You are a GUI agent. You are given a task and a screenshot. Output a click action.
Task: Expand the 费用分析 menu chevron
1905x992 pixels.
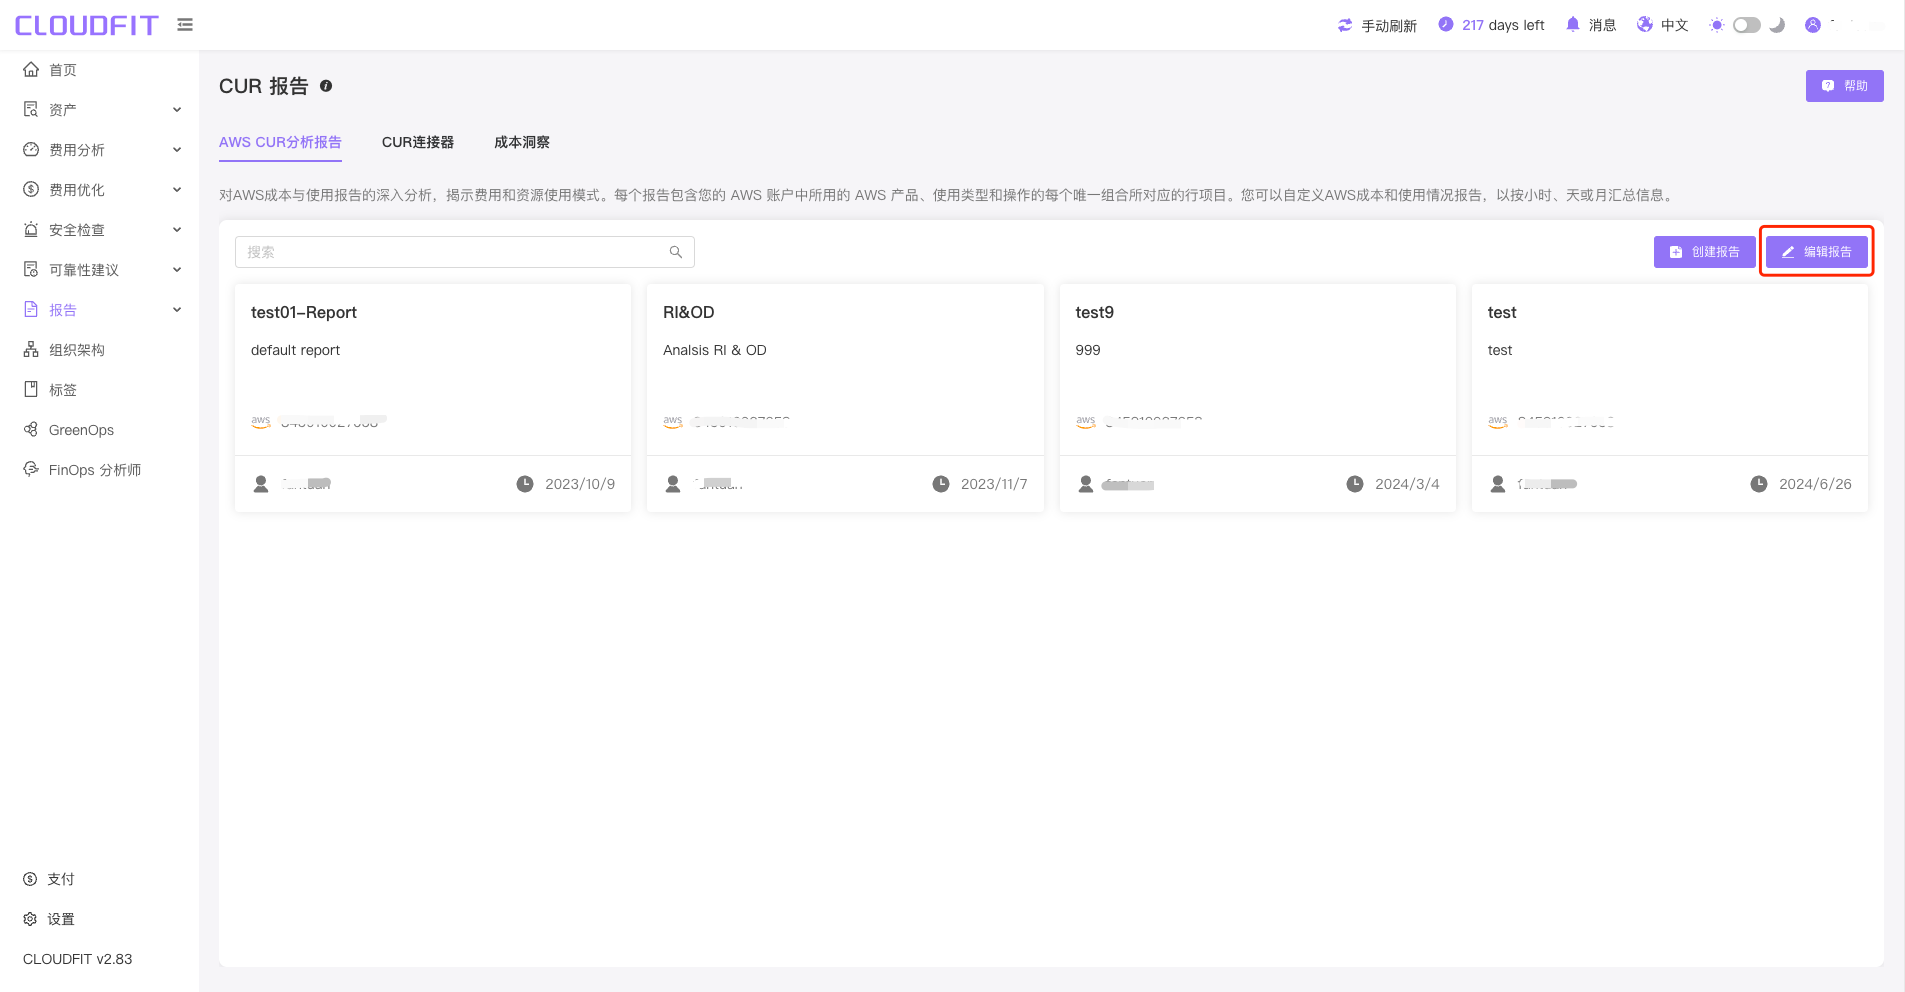coord(177,150)
